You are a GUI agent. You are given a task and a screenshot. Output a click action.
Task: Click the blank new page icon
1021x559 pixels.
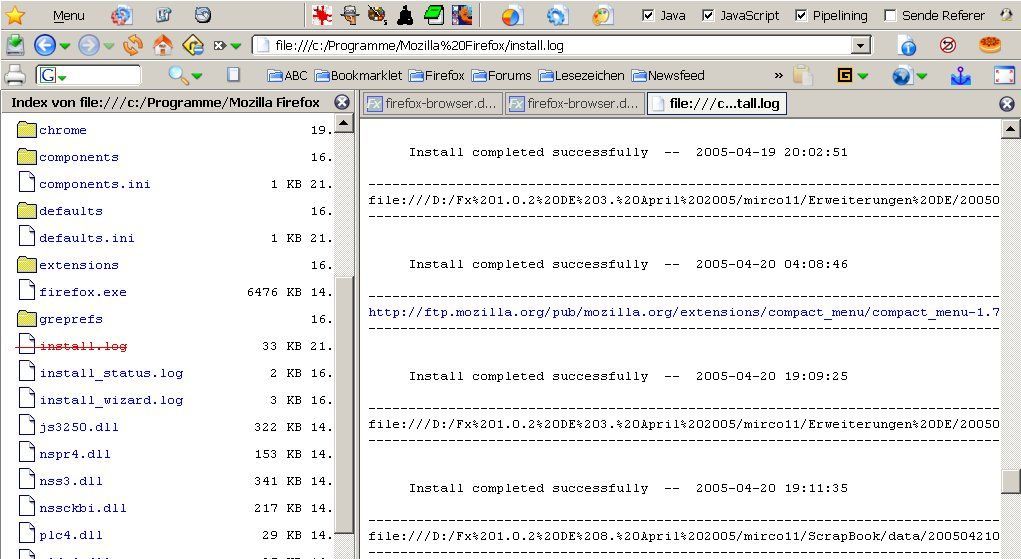[233, 75]
